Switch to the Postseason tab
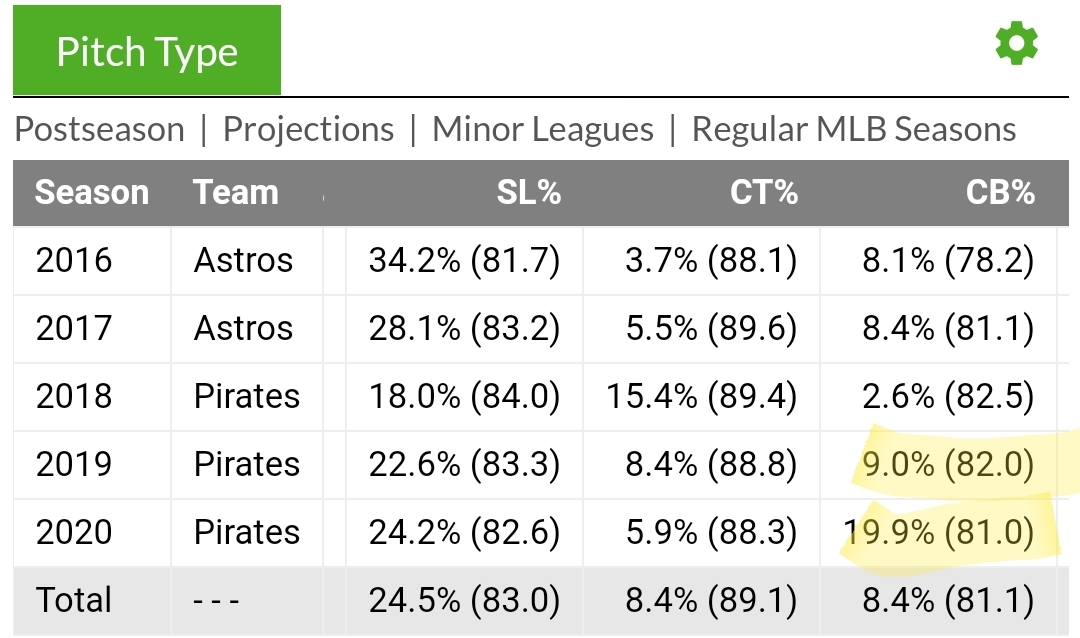Viewport: 1080px width, 638px height. coord(100,129)
